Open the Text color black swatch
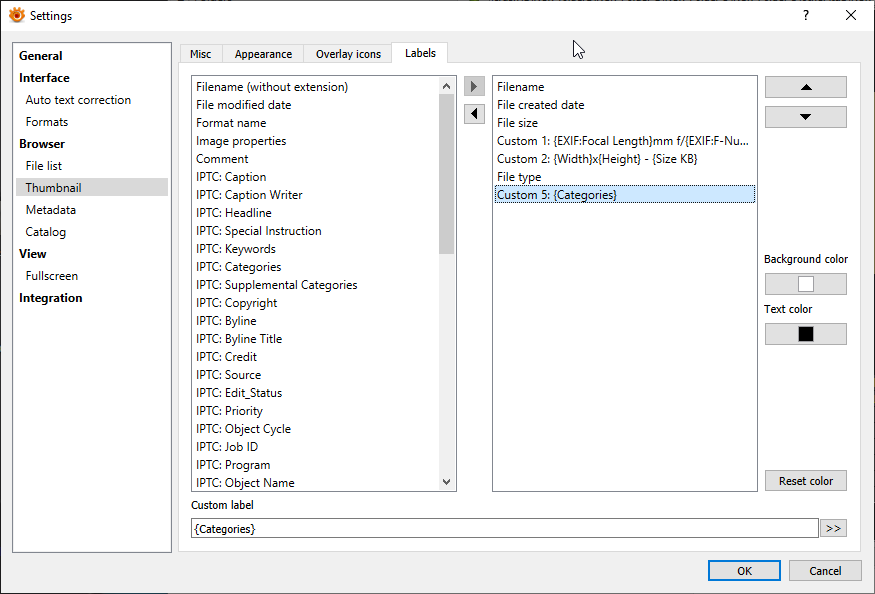The width and height of the screenshot is (875, 594). [x=805, y=334]
